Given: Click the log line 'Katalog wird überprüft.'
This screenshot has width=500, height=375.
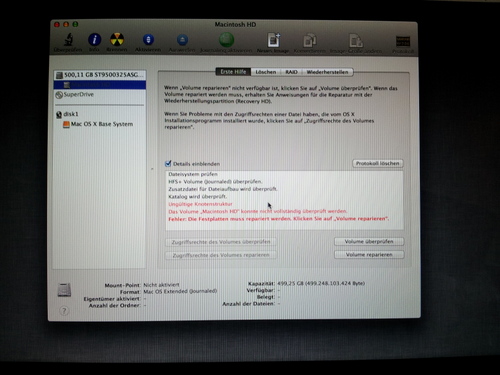Looking at the screenshot, I should [198, 196].
